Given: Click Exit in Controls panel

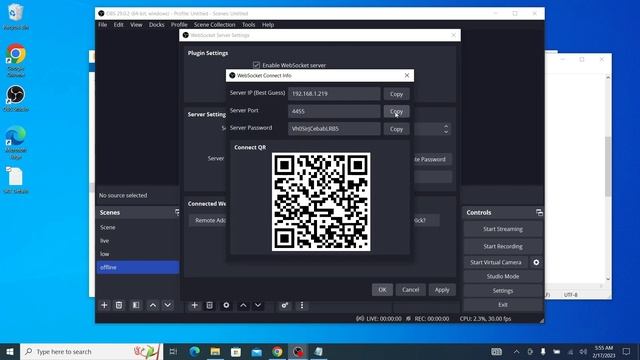Looking at the screenshot, I should (503, 305).
